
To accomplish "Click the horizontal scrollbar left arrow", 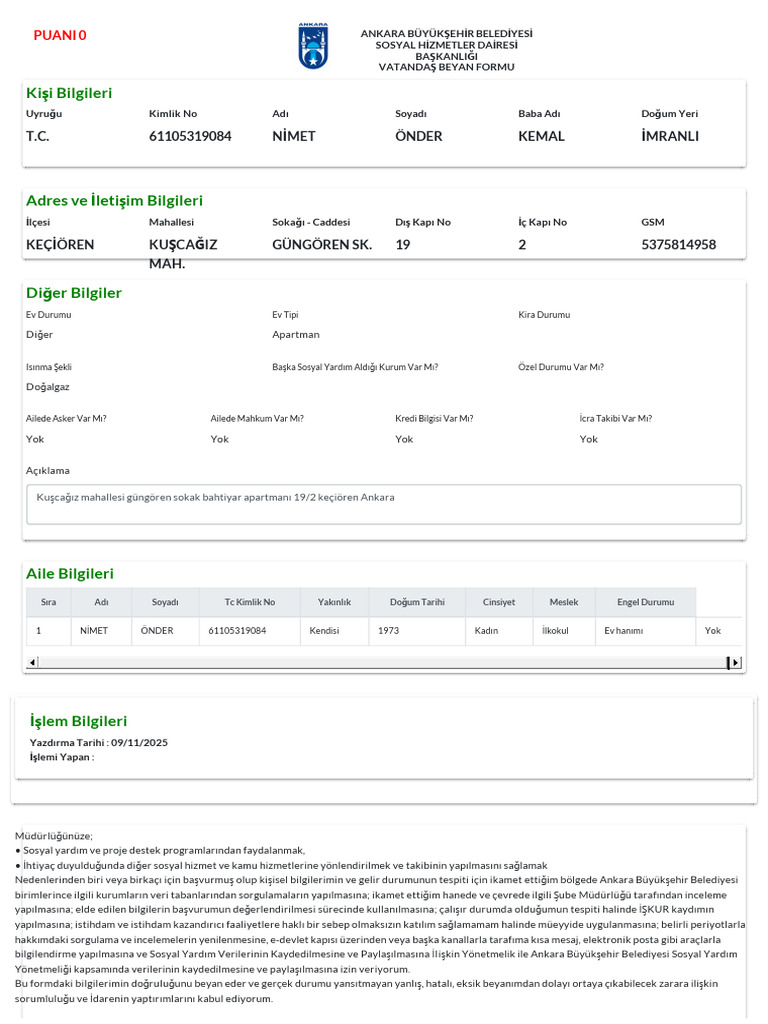I will [32, 663].
